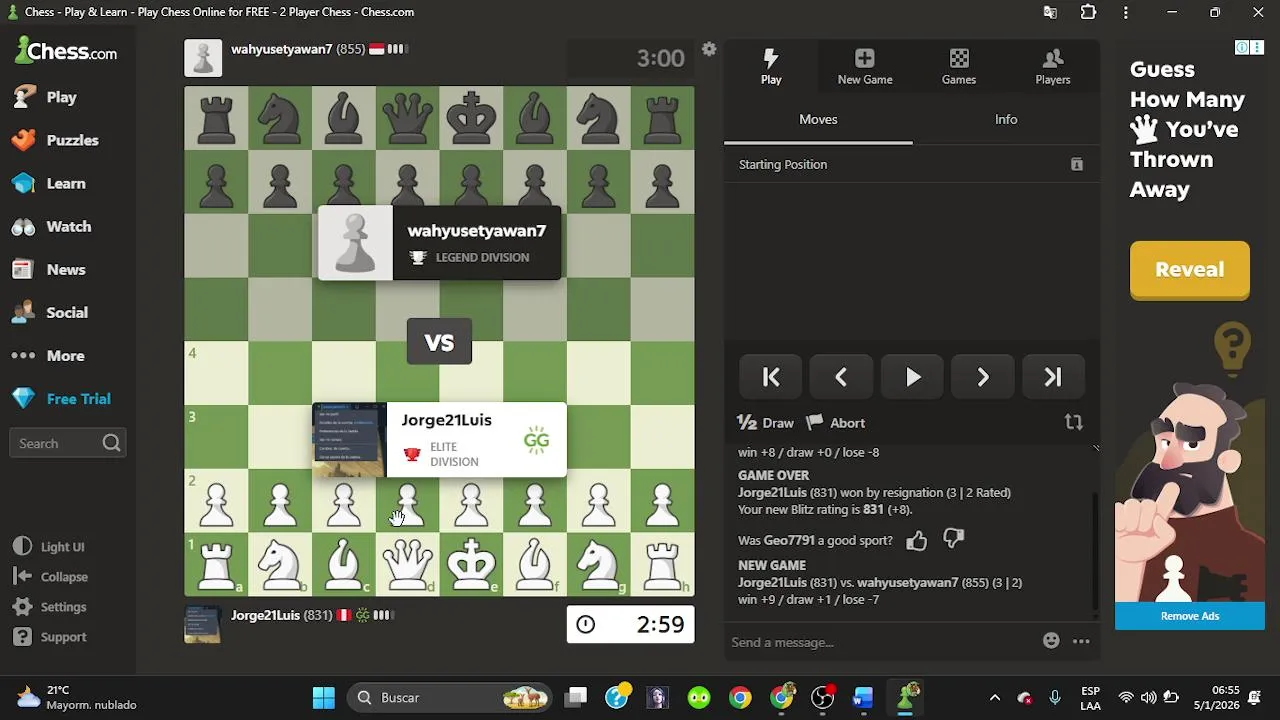Focus the sidebar Search field
The height and width of the screenshot is (720, 1280).
(67, 443)
